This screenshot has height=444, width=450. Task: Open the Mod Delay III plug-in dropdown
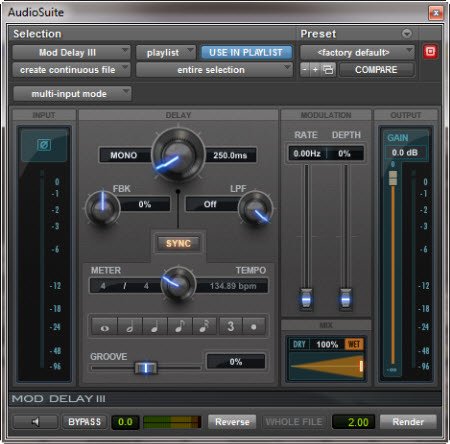(x=71, y=52)
